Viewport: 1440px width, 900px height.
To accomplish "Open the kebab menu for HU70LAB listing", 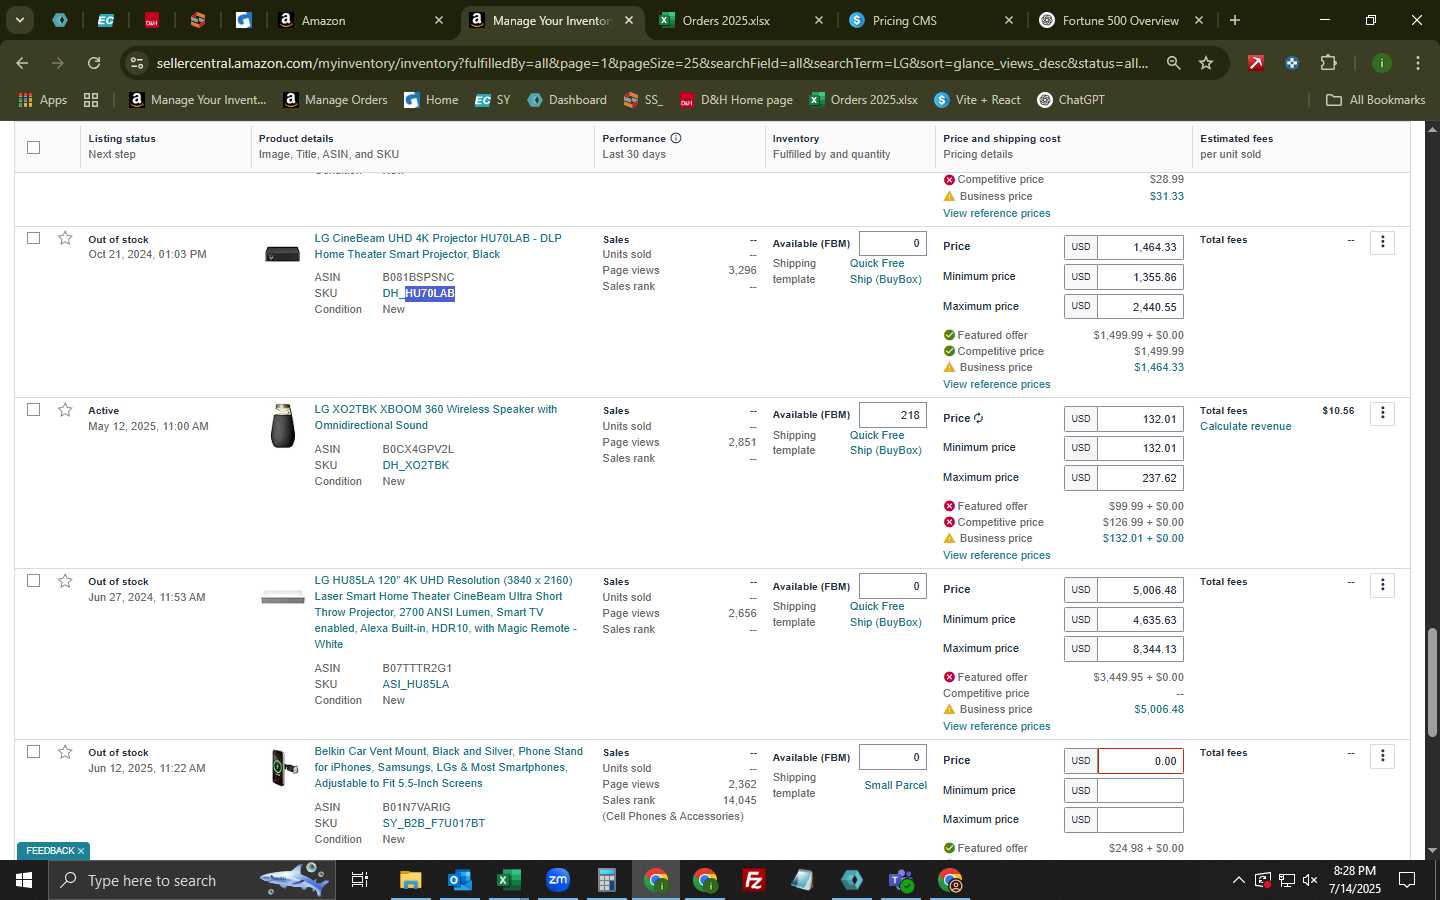I will pyautogui.click(x=1382, y=242).
